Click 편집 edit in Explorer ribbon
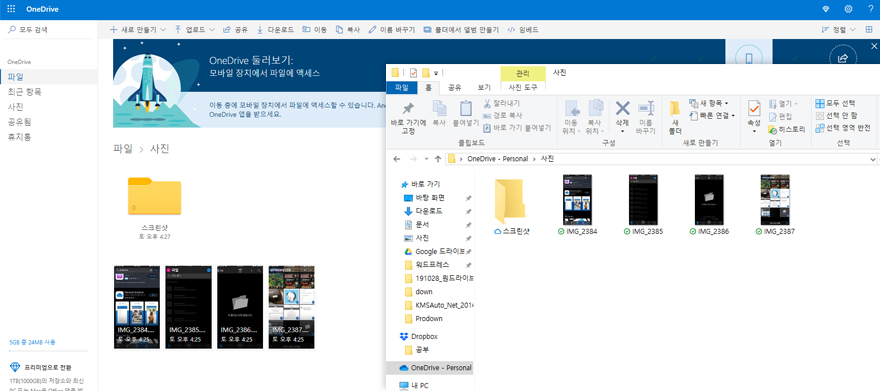880x391 pixels. click(x=780, y=117)
